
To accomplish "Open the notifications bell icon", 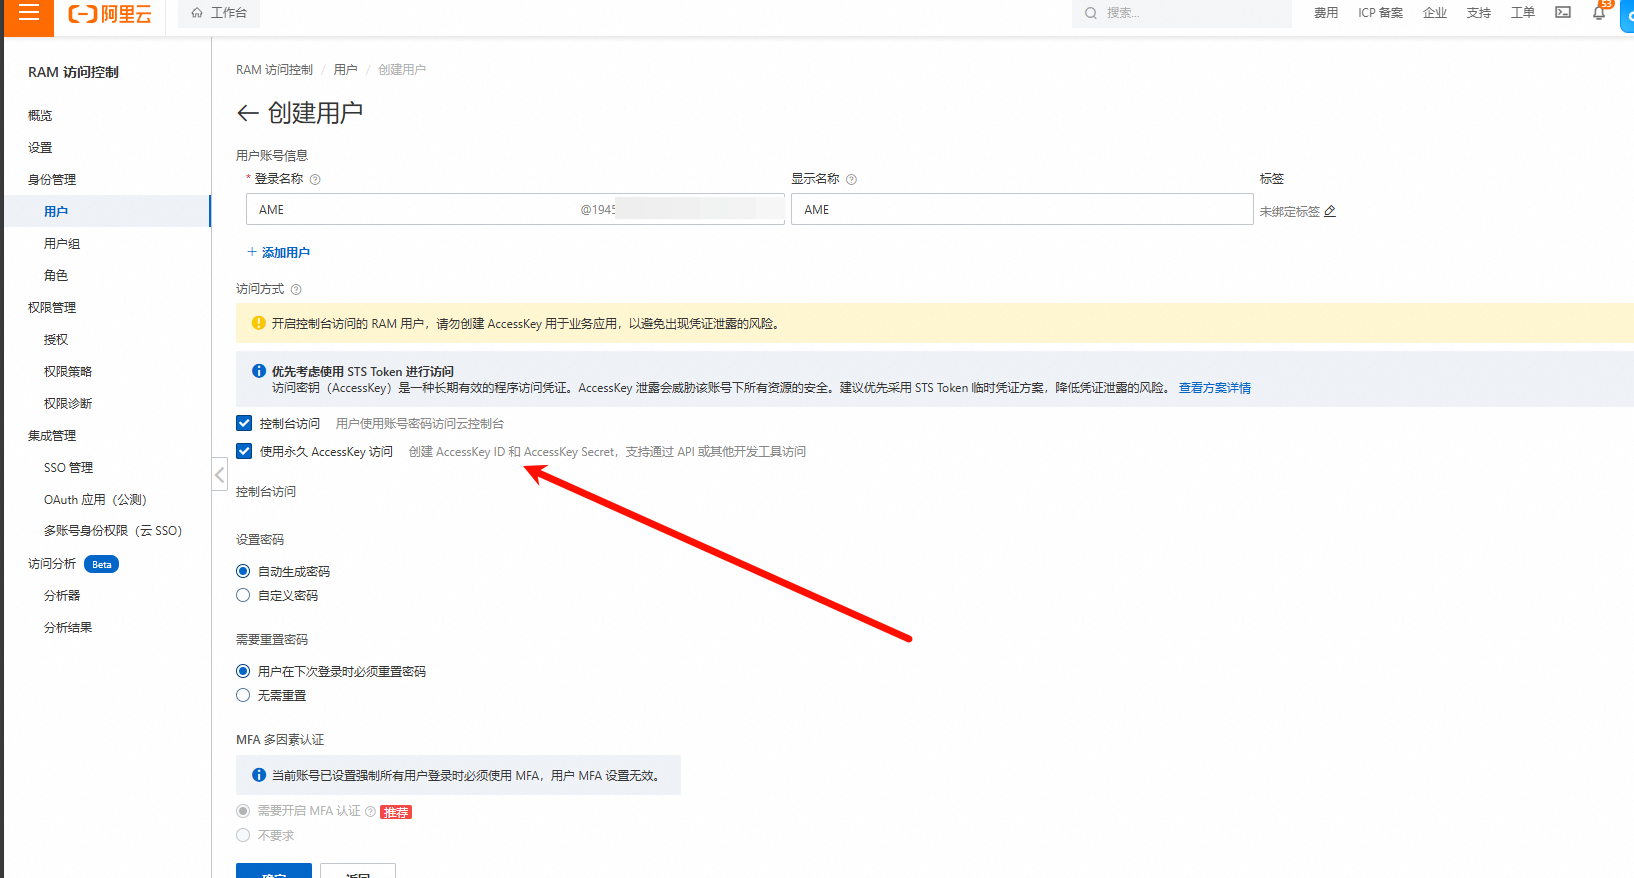I will 1600,13.
